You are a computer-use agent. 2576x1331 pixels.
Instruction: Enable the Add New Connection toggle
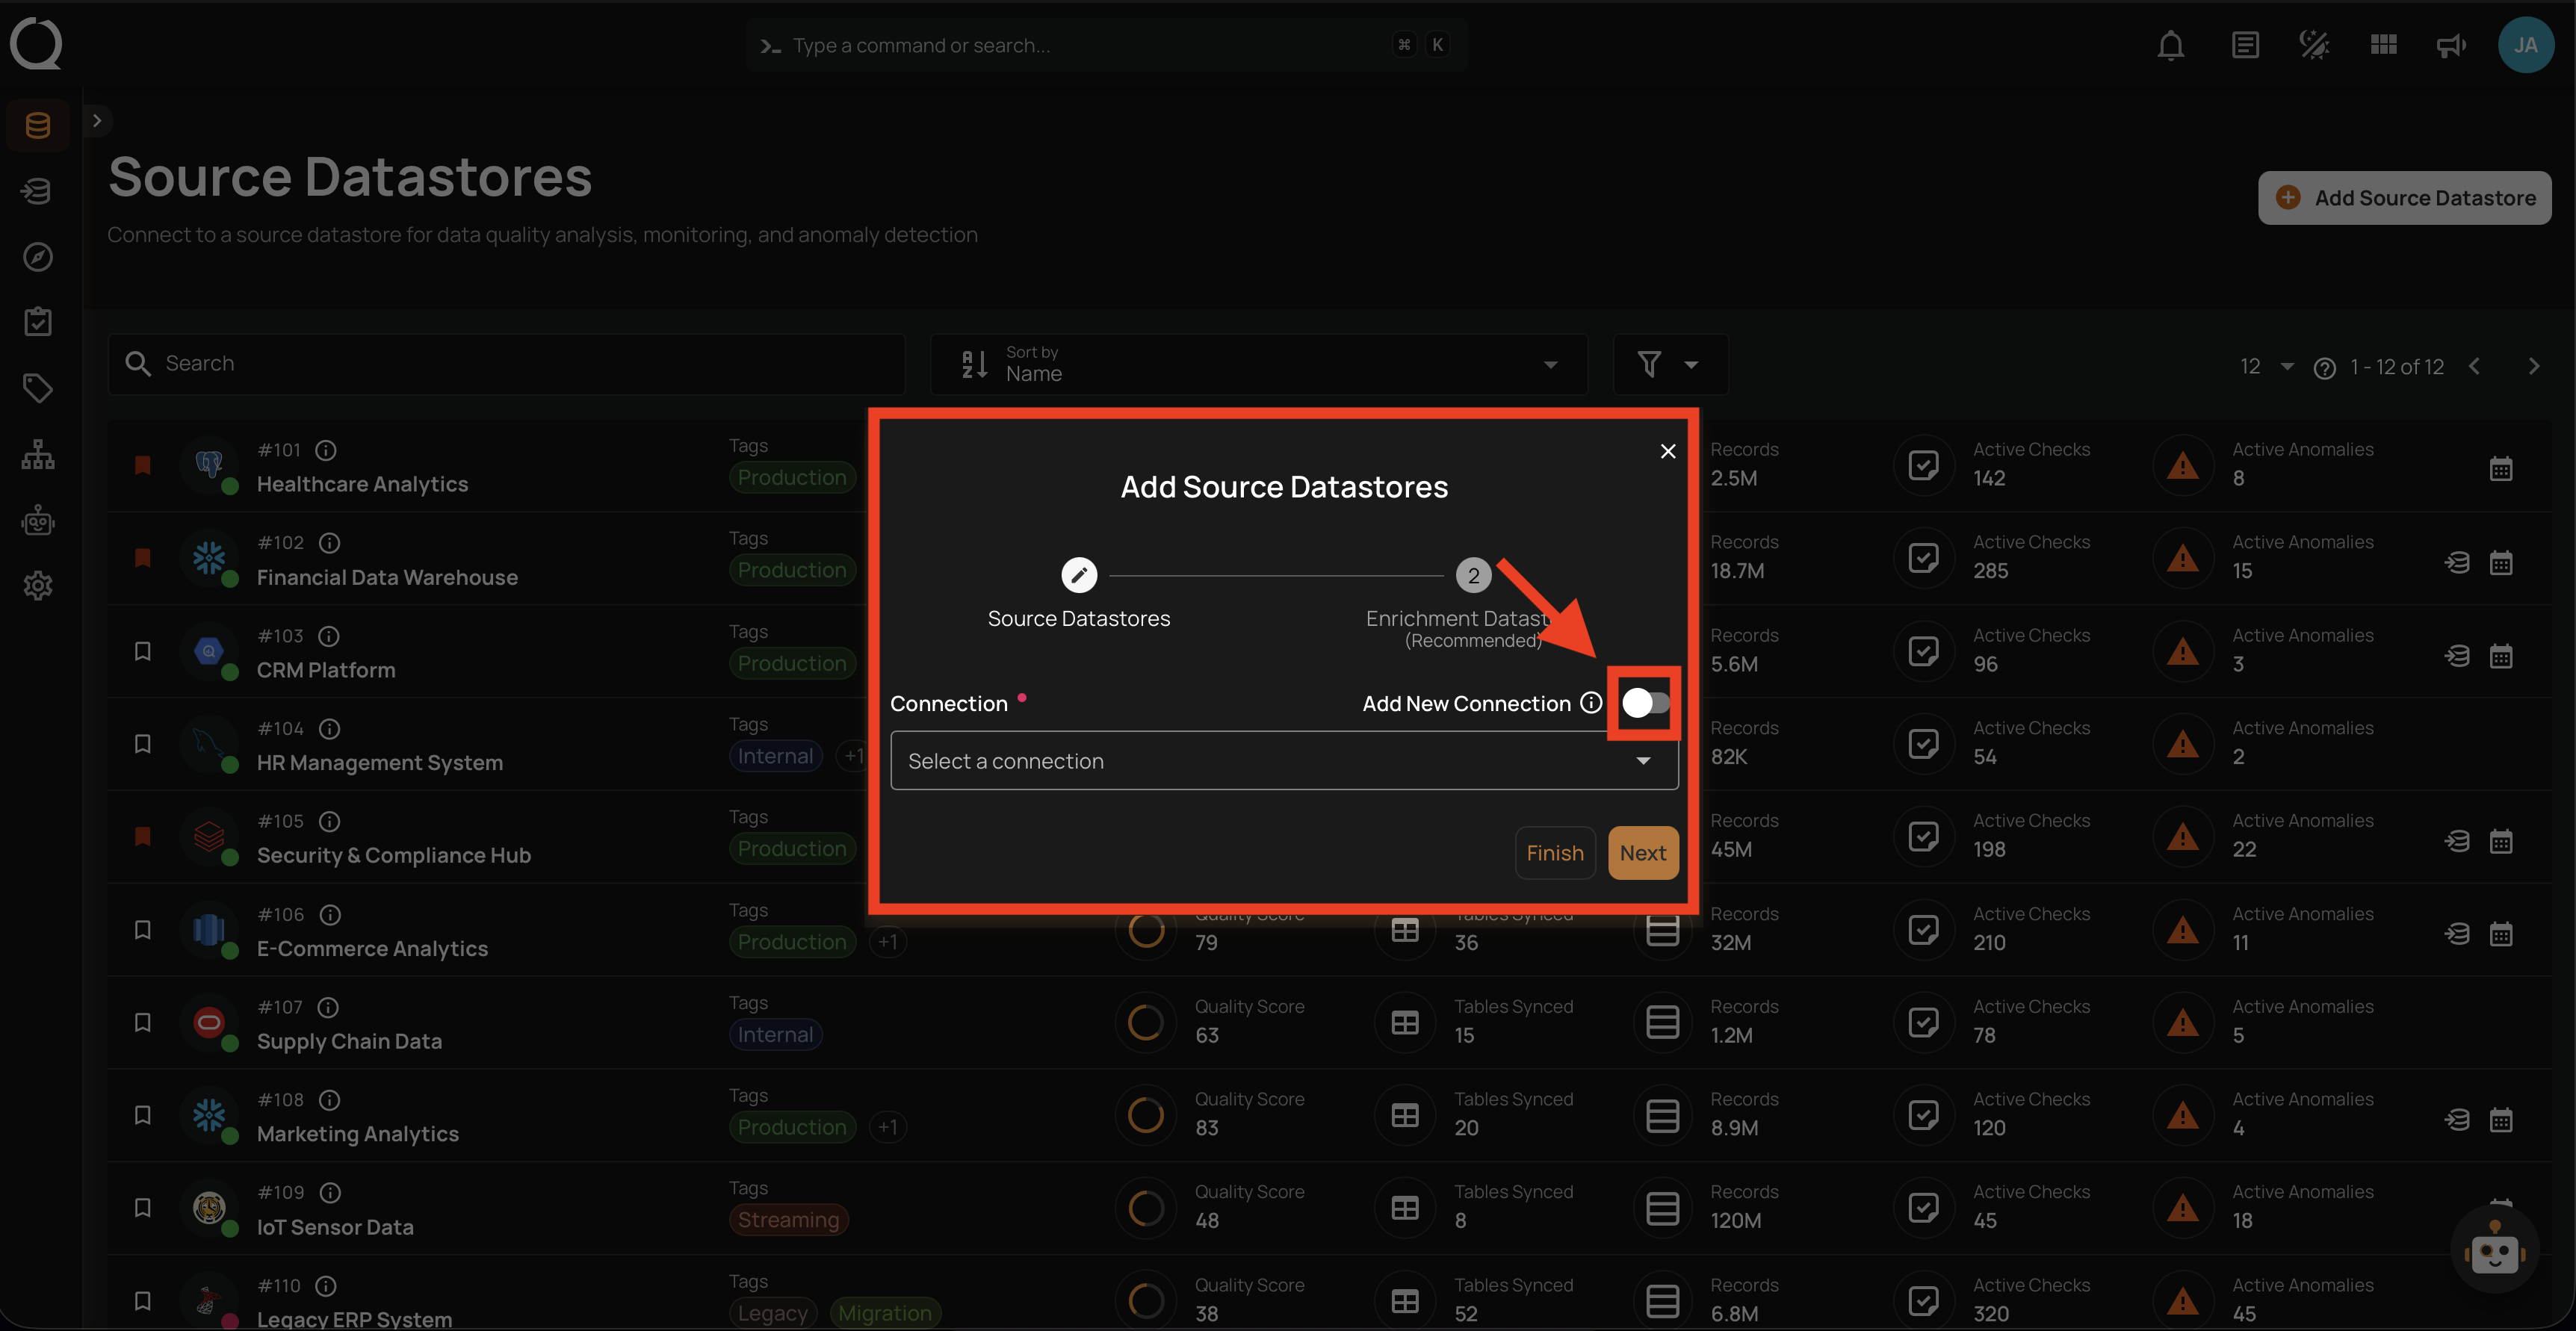(1644, 703)
